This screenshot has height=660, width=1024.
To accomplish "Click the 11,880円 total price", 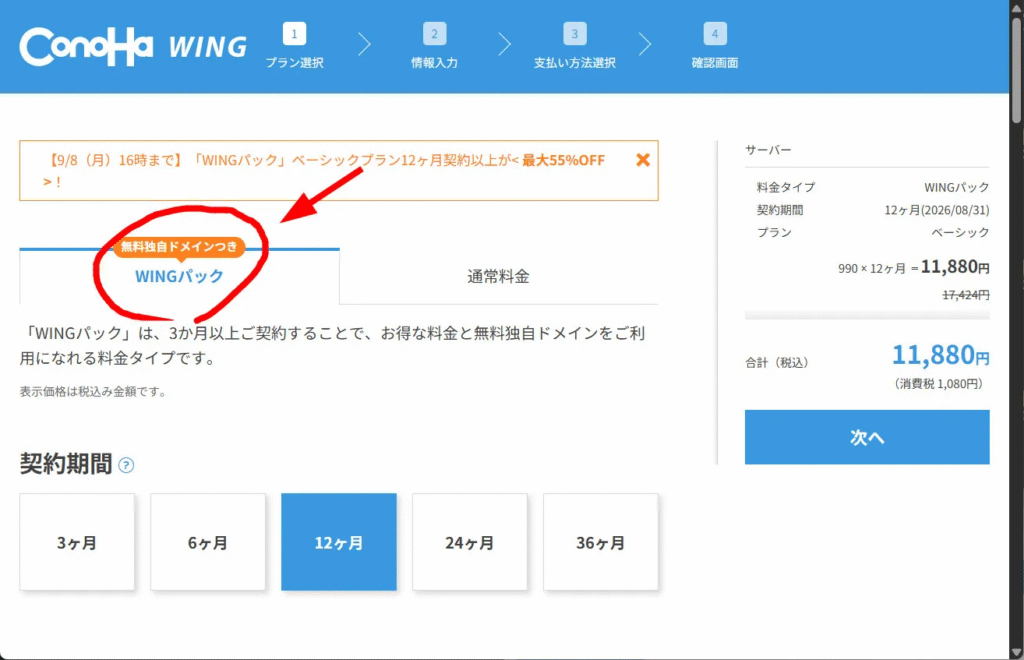I will click(x=940, y=356).
